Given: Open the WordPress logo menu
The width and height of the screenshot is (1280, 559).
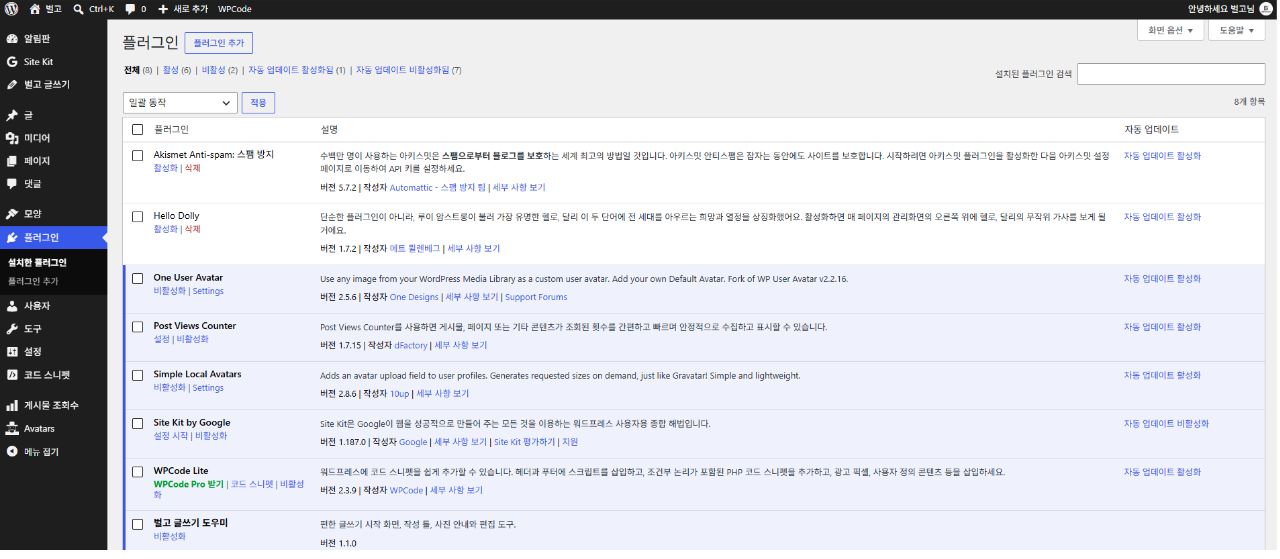Looking at the screenshot, I should point(12,8).
